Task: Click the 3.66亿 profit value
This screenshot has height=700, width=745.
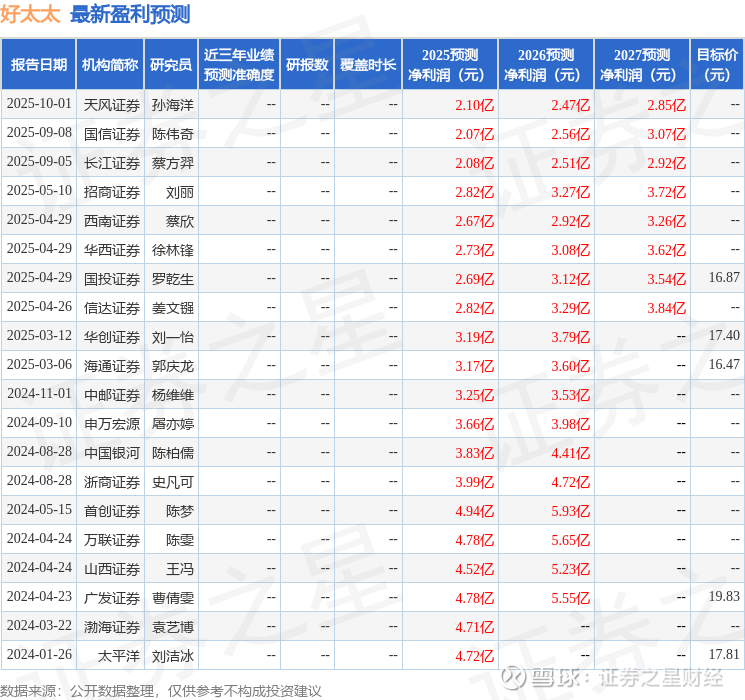Action: click(x=475, y=424)
